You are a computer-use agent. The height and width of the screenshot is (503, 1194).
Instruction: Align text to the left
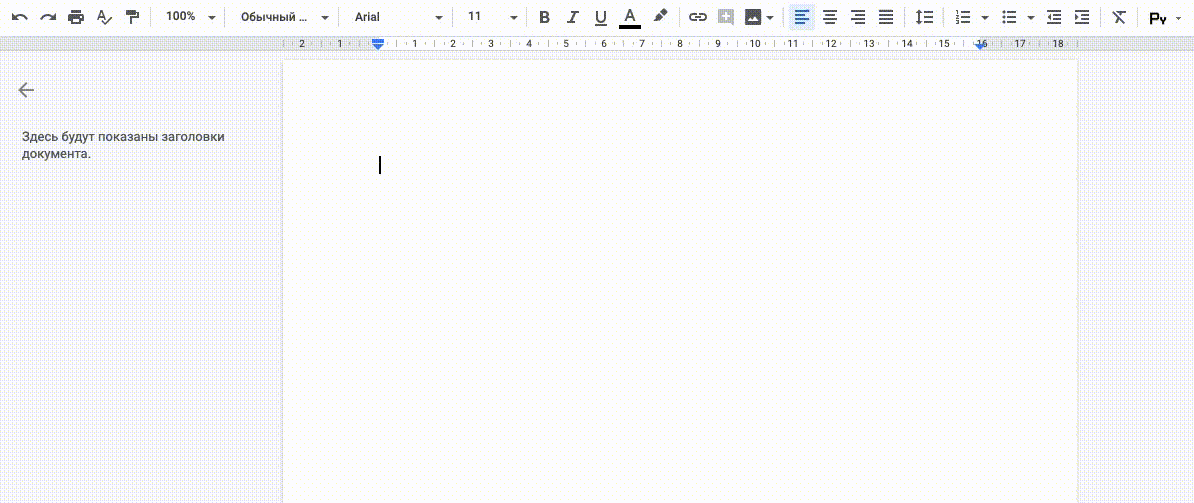pos(802,17)
